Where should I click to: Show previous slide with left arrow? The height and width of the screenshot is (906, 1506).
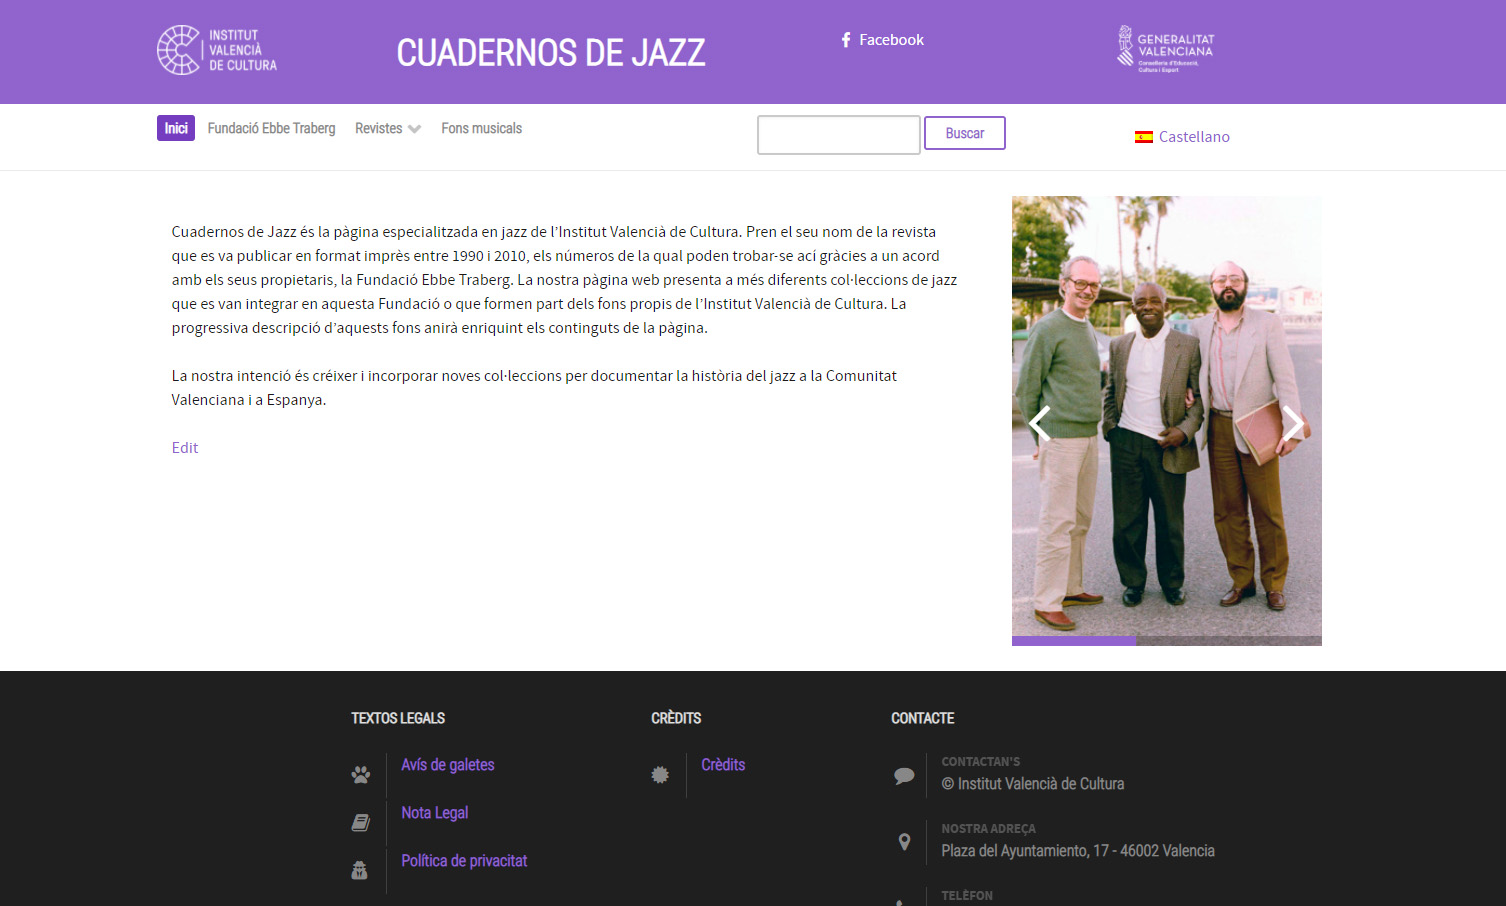[1040, 424]
